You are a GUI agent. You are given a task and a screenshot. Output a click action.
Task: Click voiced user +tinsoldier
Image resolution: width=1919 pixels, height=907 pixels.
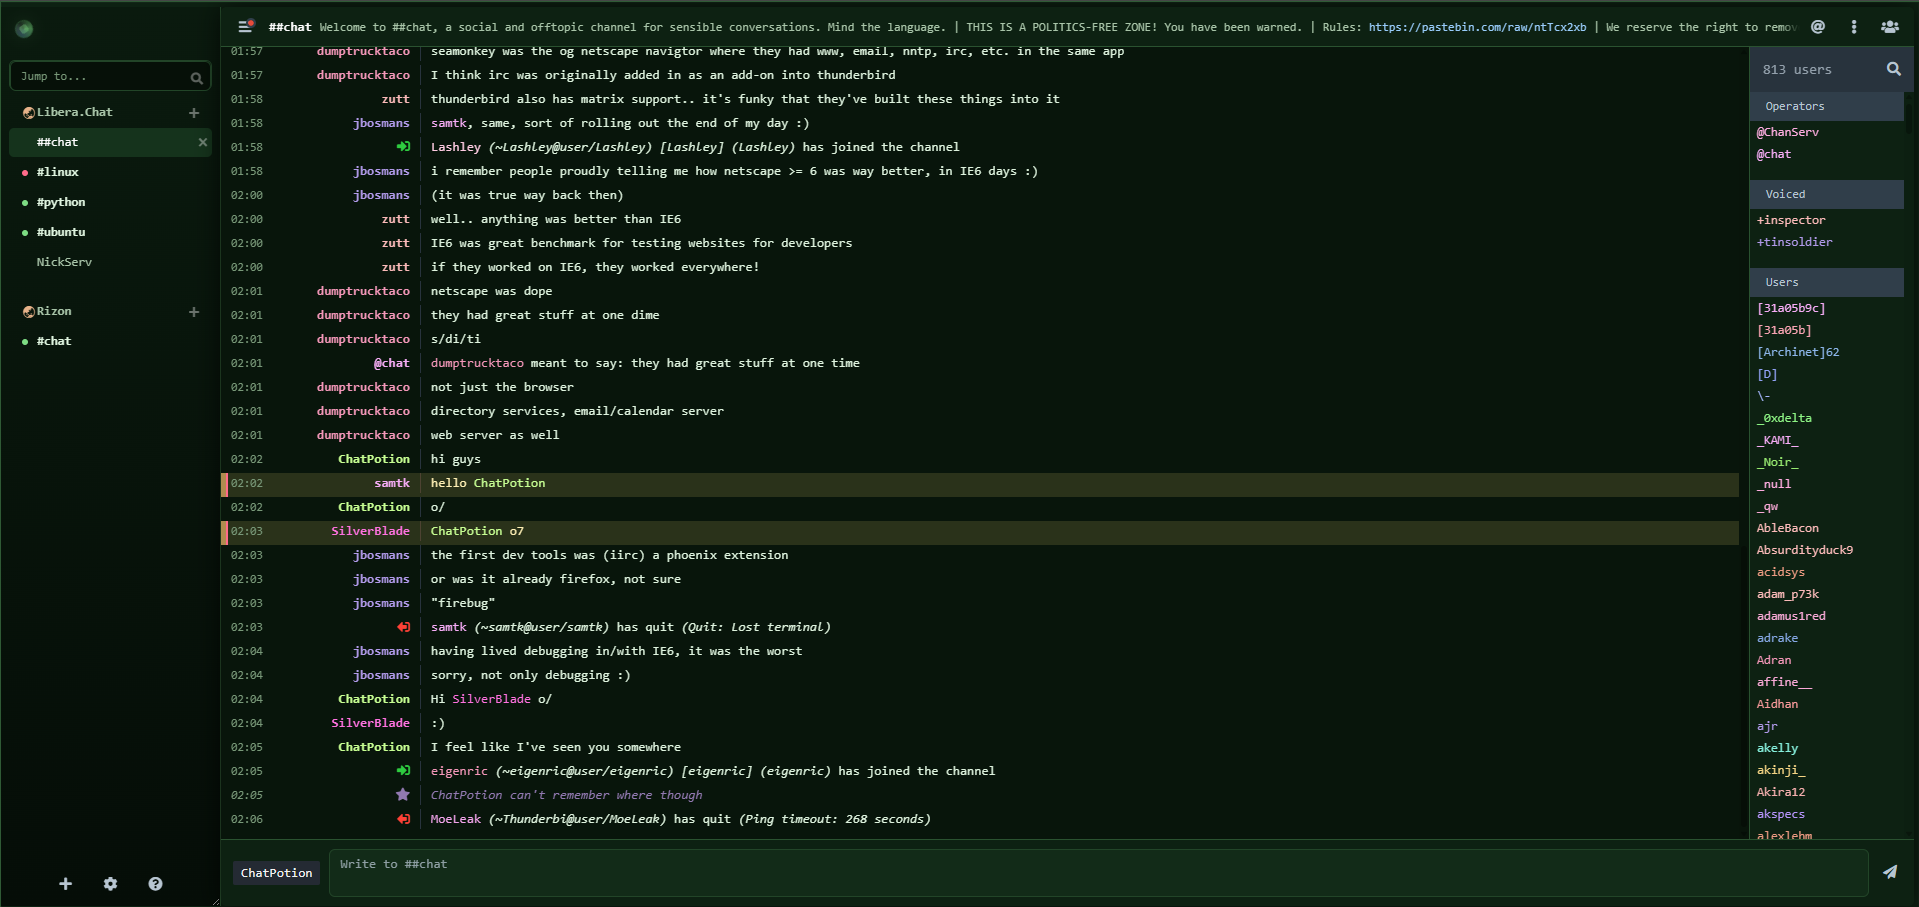click(1795, 242)
